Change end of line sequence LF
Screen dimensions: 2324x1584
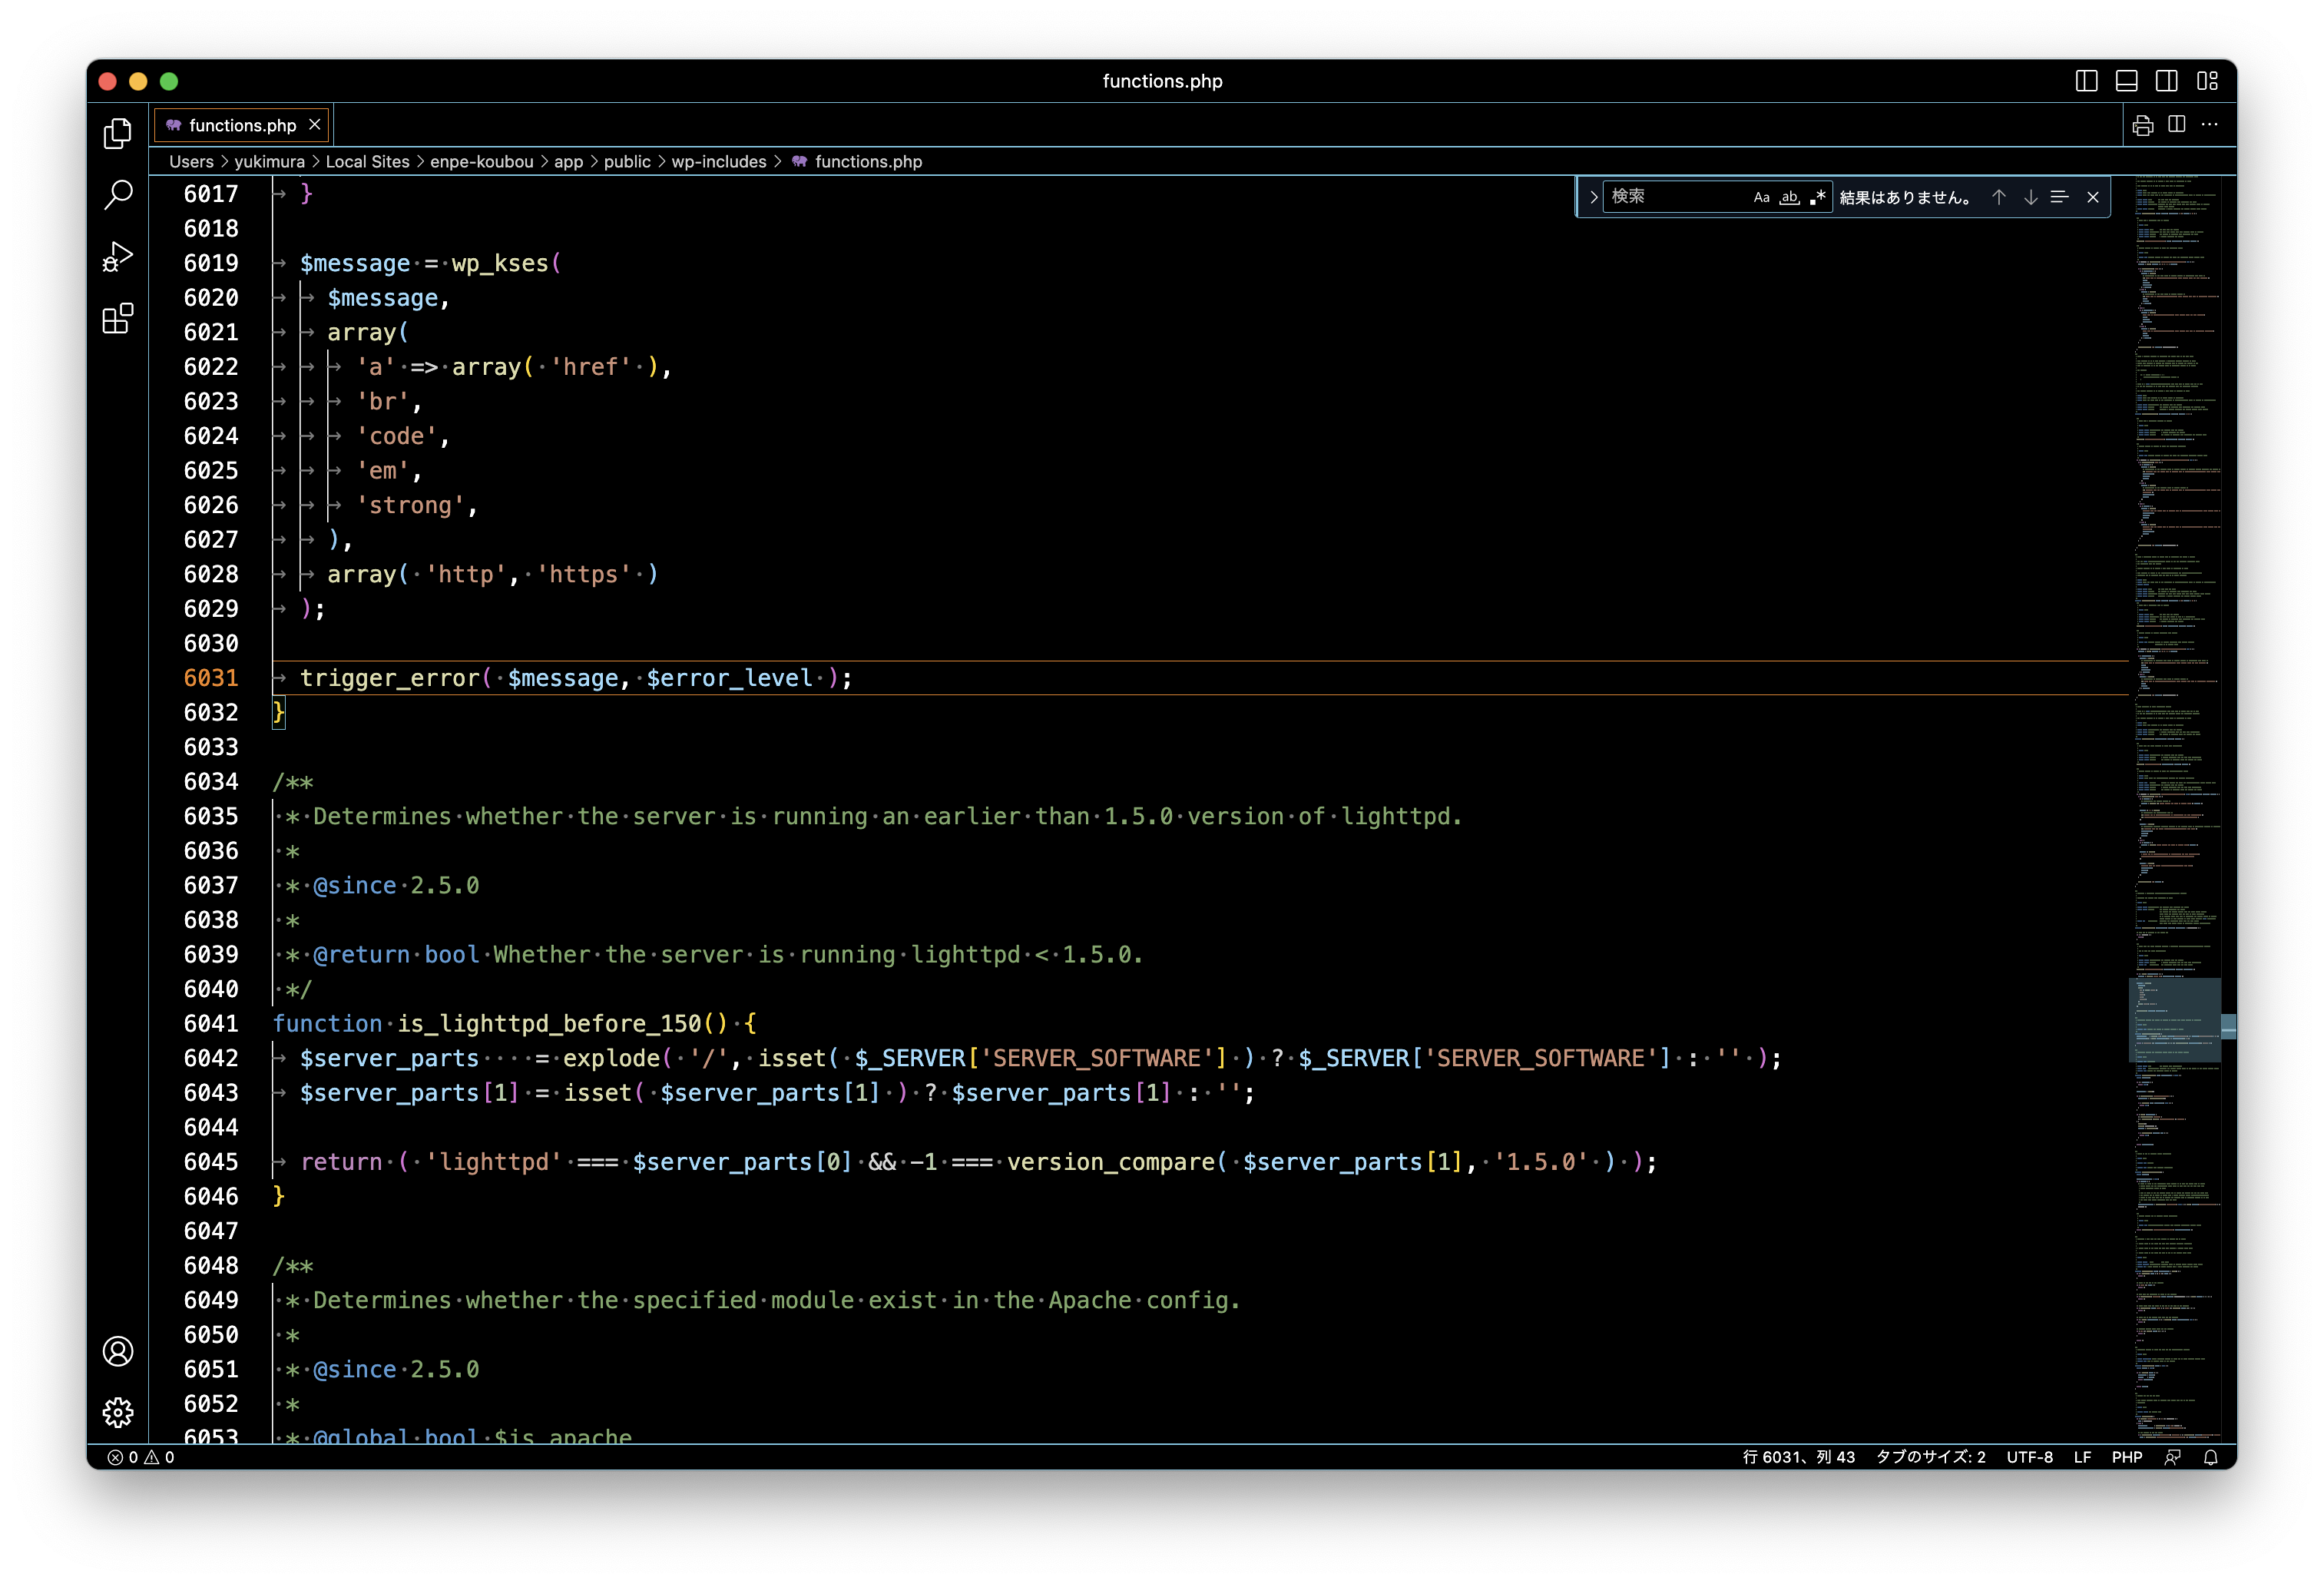click(2082, 1457)
